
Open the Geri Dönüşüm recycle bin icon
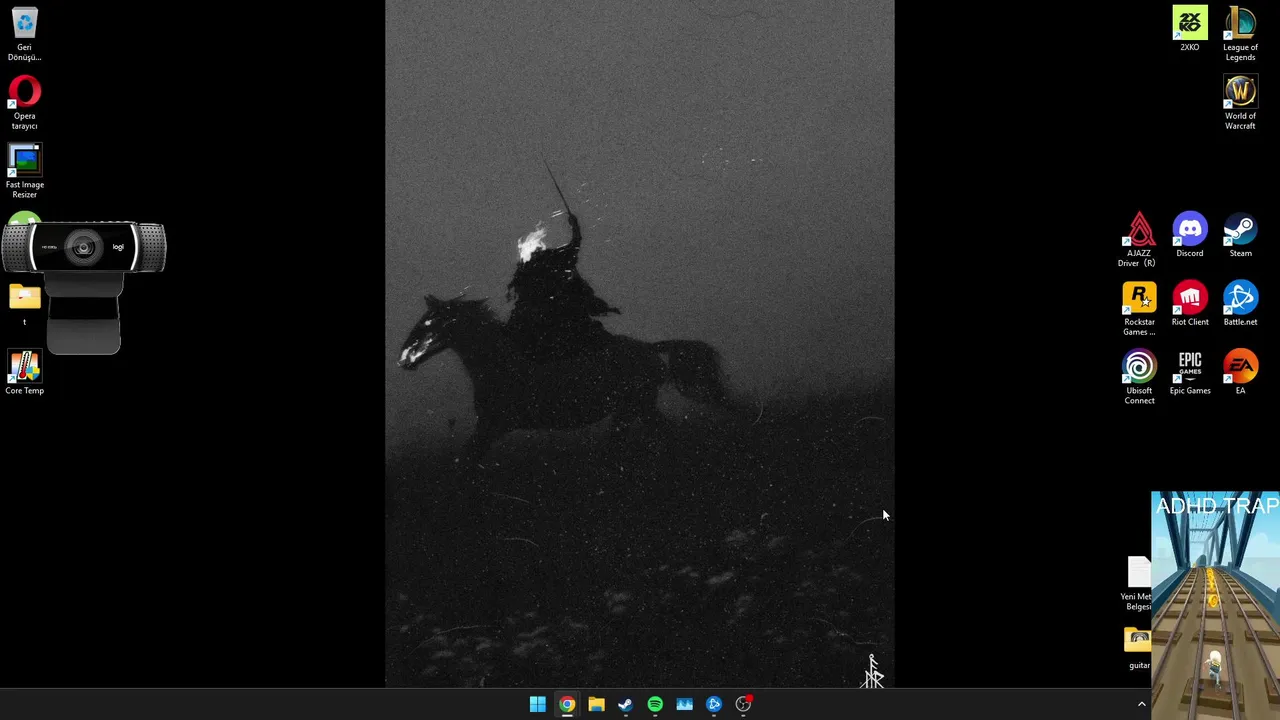(24, 34)
